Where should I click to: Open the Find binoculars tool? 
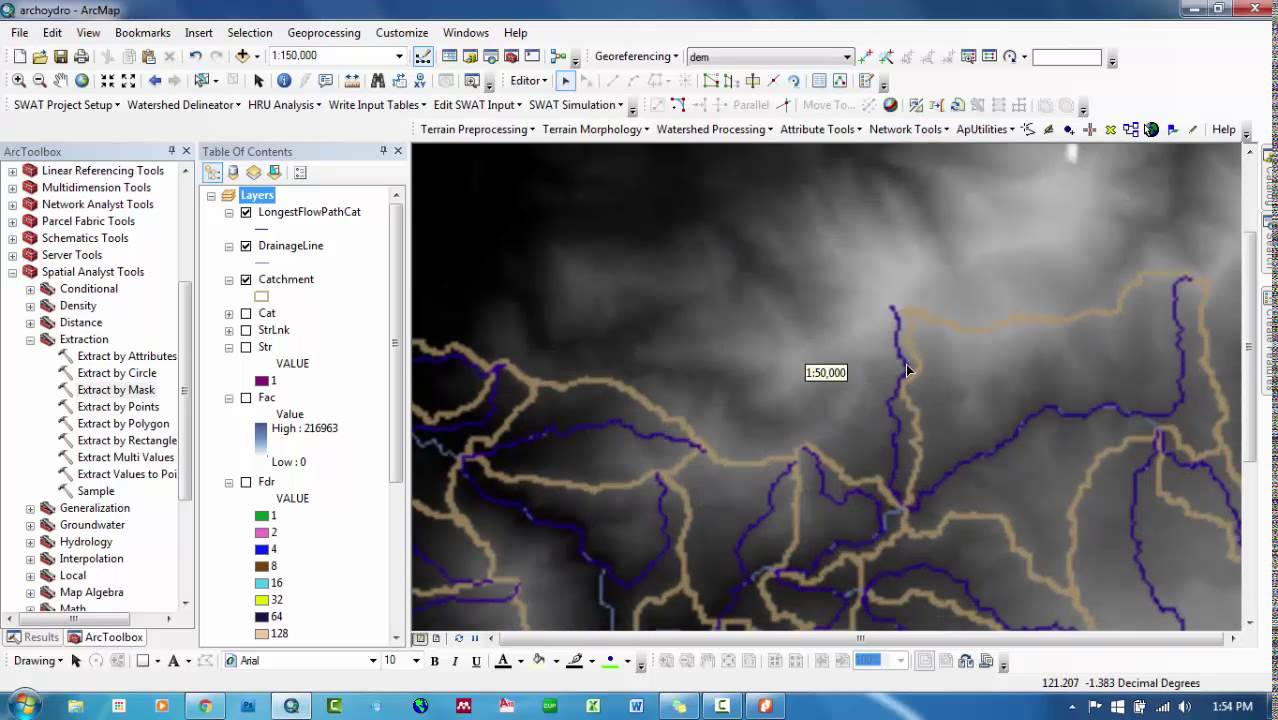(x=378, y=81)
